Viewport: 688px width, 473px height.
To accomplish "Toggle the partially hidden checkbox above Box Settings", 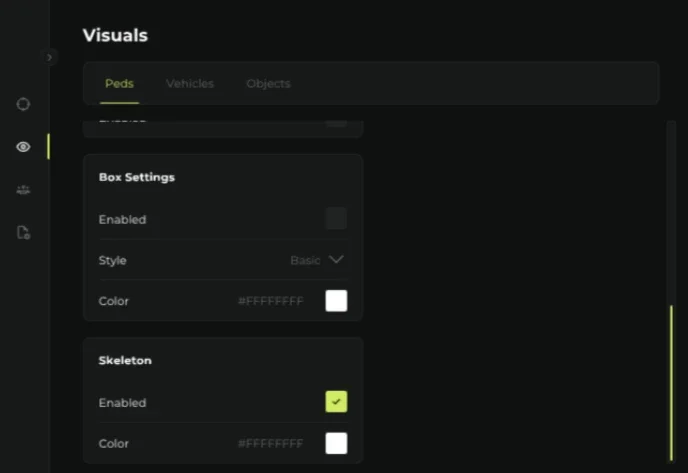I will [x=336, y=123].
